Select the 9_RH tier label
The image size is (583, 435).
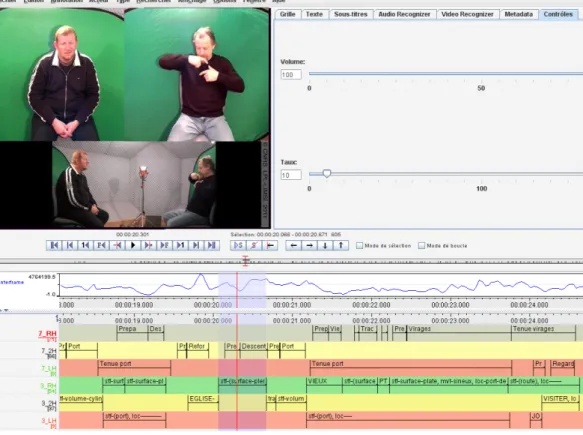[x=49, y=386]
